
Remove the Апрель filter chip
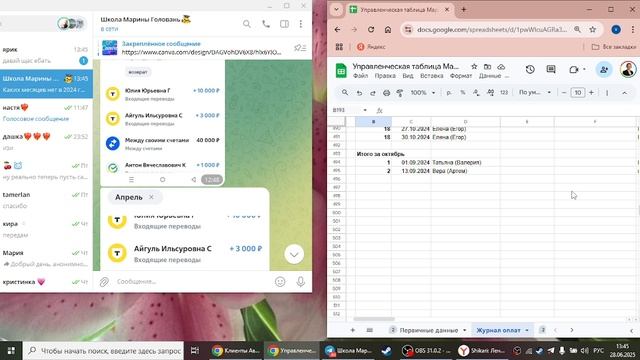pos(151,197)
